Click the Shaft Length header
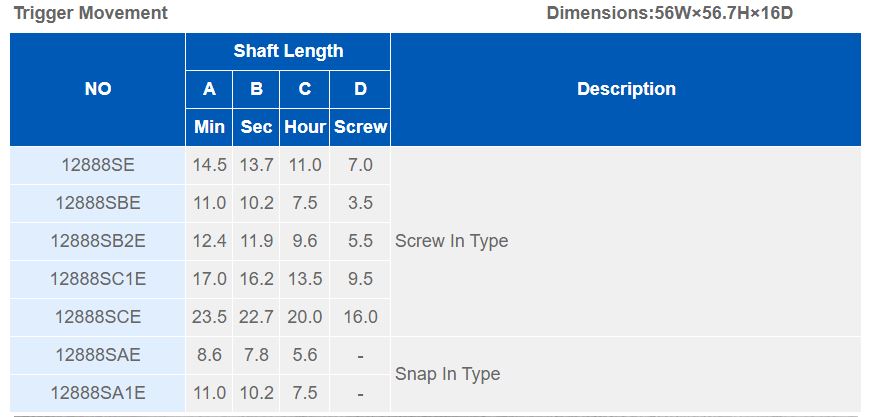 tap(288, 52)
